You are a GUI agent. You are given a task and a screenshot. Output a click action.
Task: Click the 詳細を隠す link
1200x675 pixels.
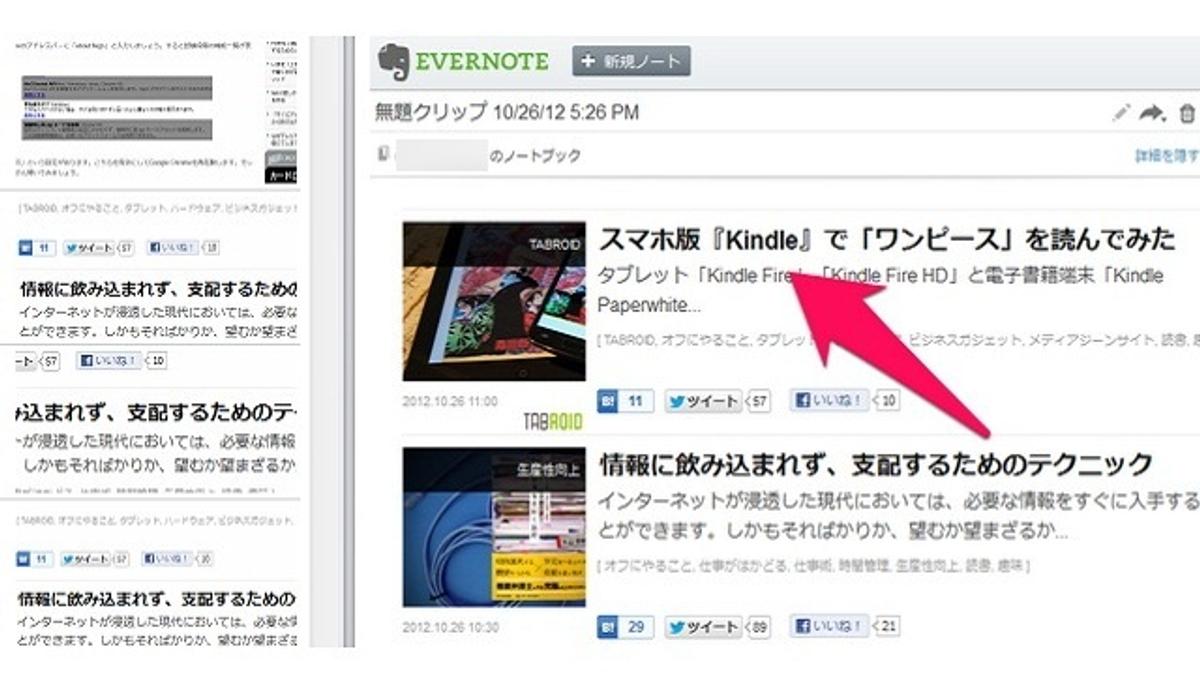point(1166,156)
